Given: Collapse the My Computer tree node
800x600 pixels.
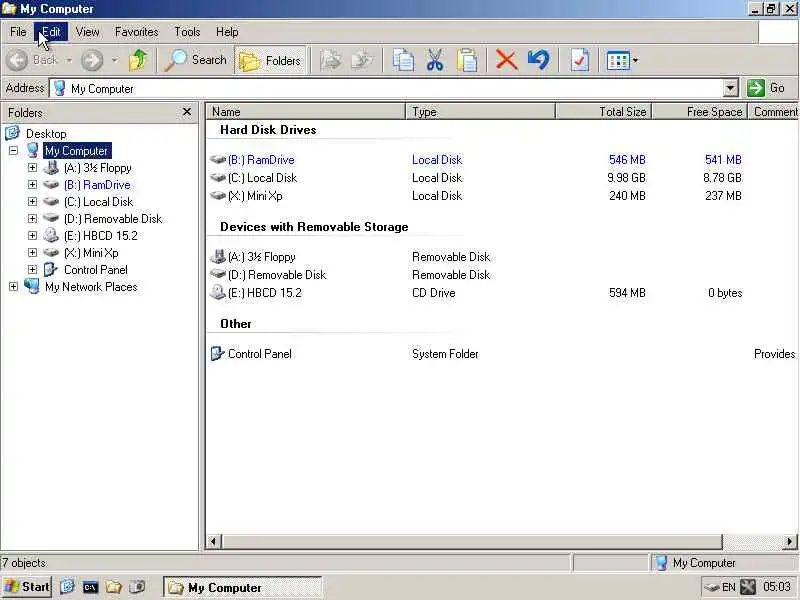Looking at the screenshot, I should [13, 151].
